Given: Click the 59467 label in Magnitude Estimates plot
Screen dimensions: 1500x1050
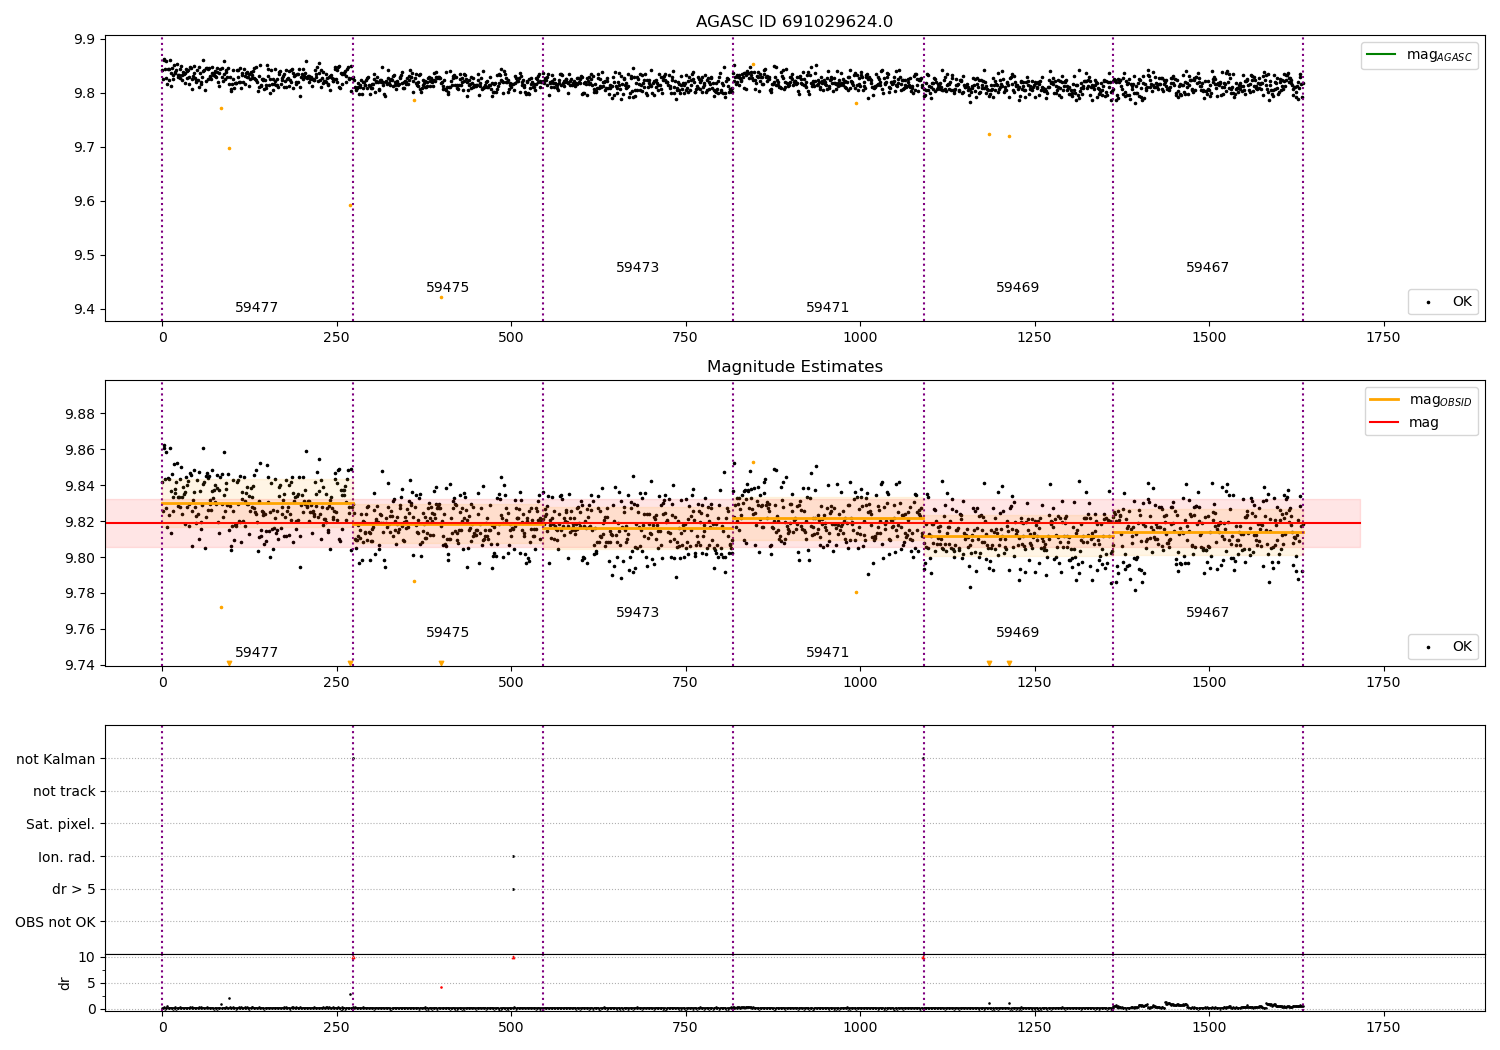Looking at the screenshot, I should (x=1207, y=613).
